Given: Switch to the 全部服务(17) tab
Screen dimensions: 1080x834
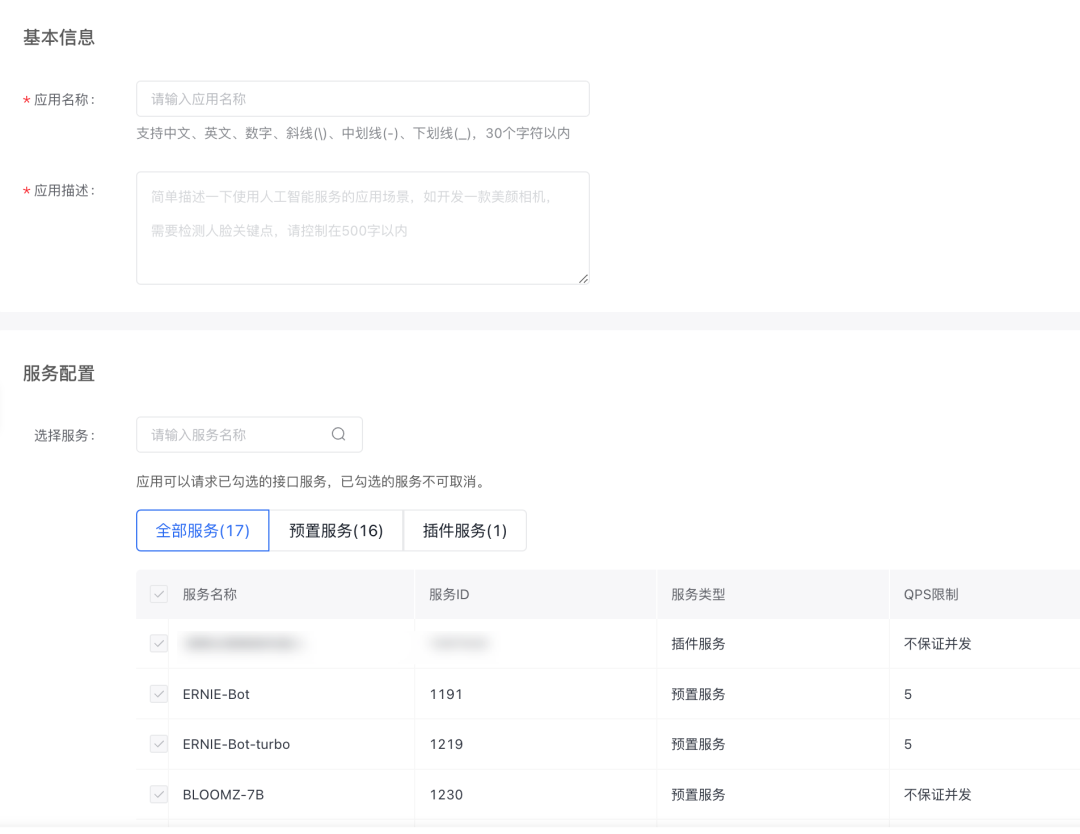Looking at the screenshot, I should [202, 530].
